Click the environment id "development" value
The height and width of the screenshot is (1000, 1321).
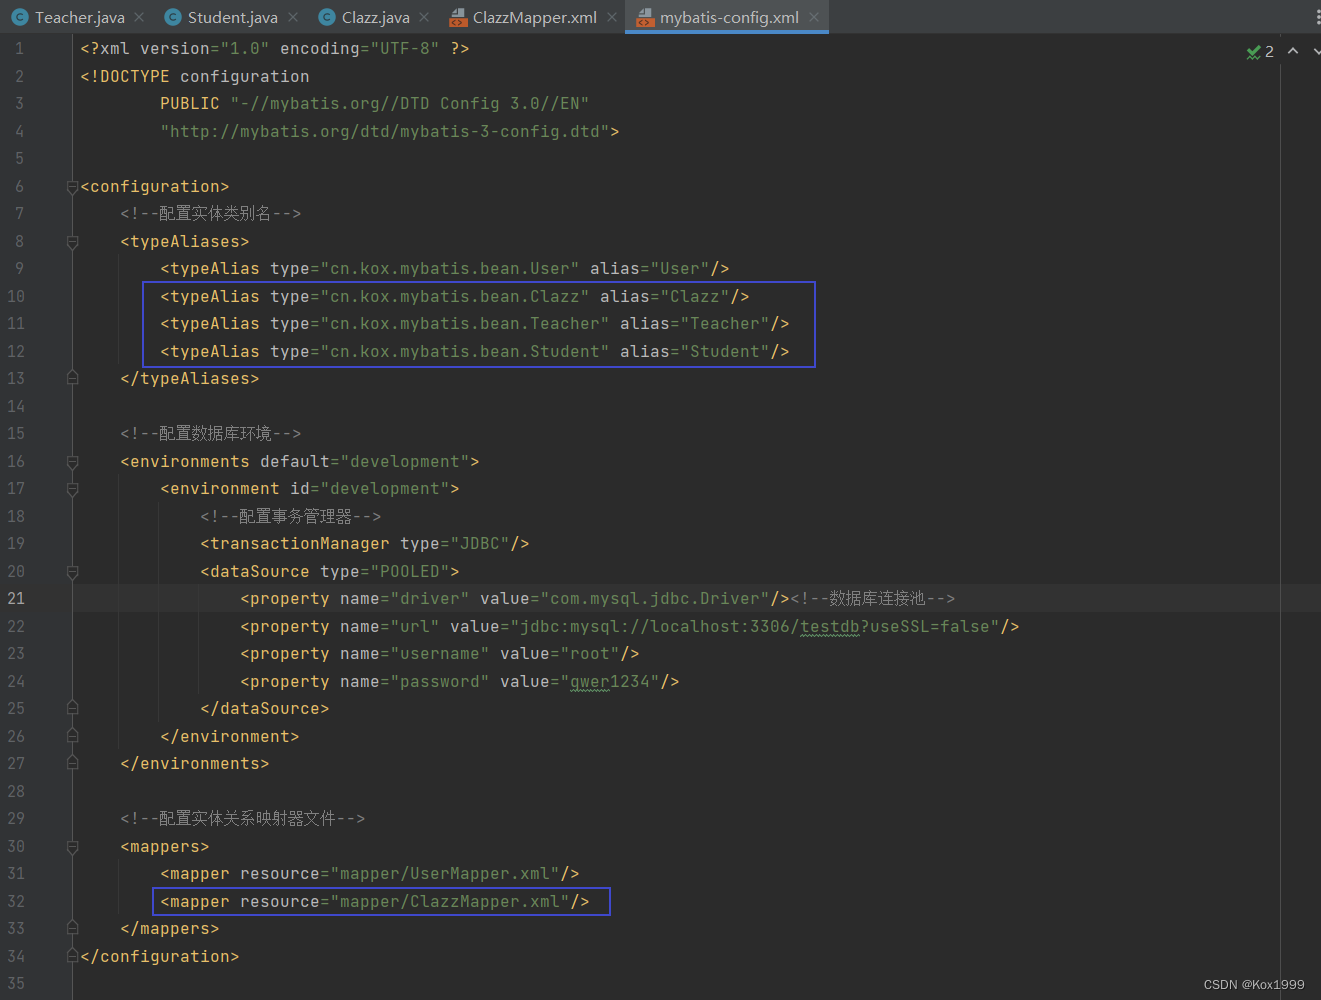385,488
